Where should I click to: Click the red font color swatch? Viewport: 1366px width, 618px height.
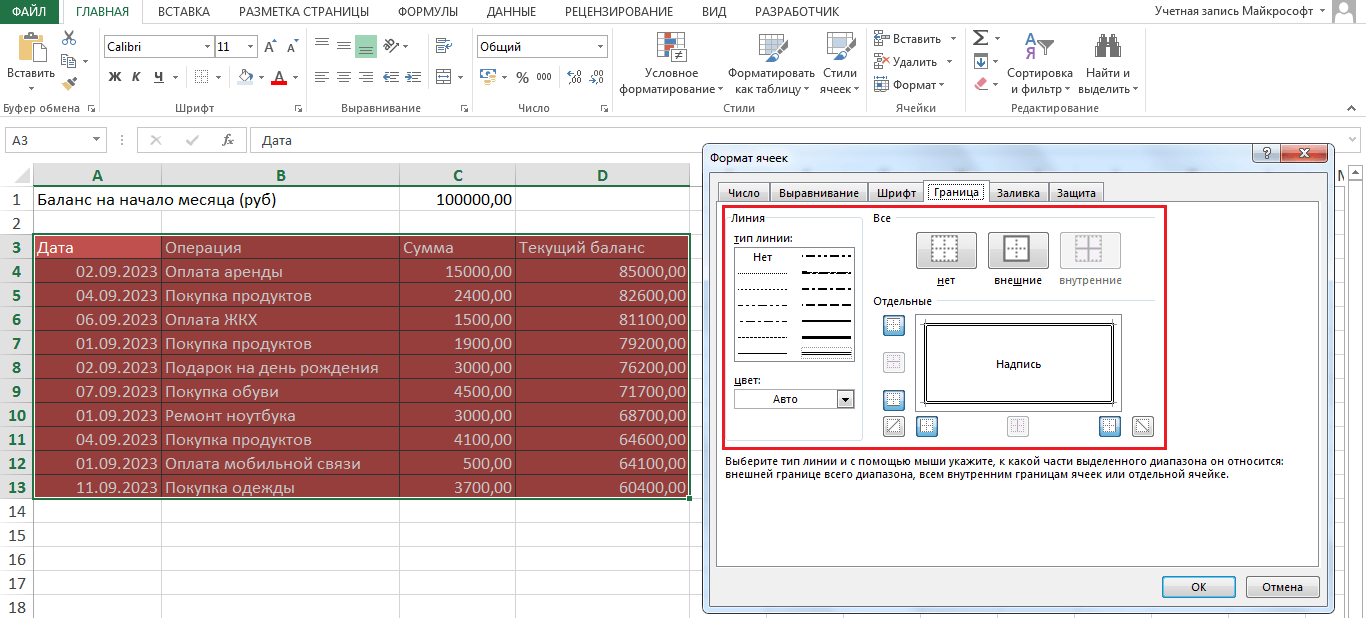click(279, 78)
